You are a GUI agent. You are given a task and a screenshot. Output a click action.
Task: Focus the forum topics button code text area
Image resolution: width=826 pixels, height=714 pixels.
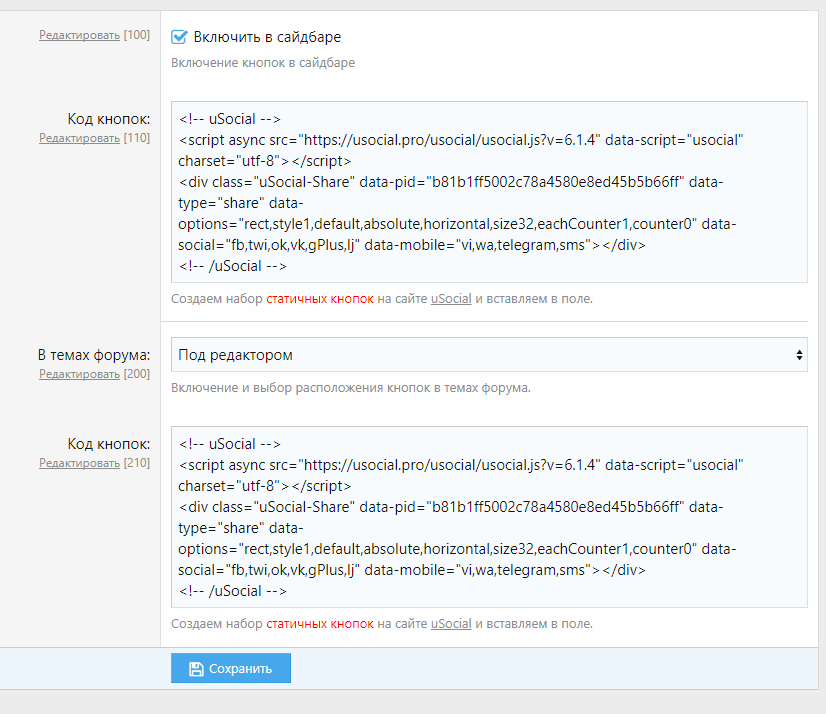click(488, 517)
